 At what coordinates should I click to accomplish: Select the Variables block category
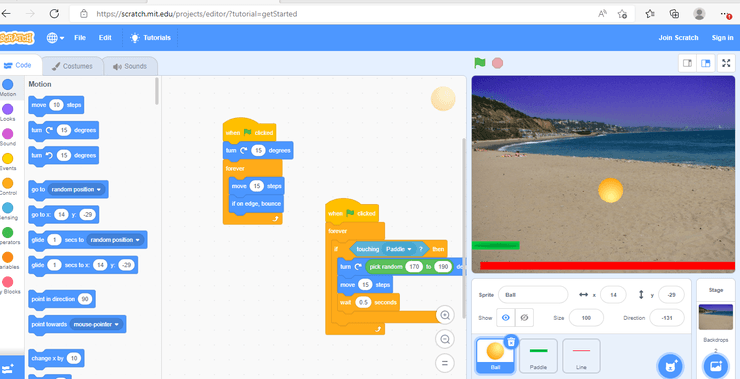(x=8, y=261)
